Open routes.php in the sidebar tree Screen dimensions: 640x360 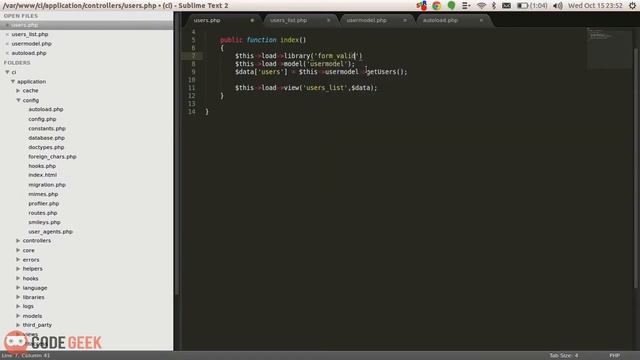(x=43, y=213)
